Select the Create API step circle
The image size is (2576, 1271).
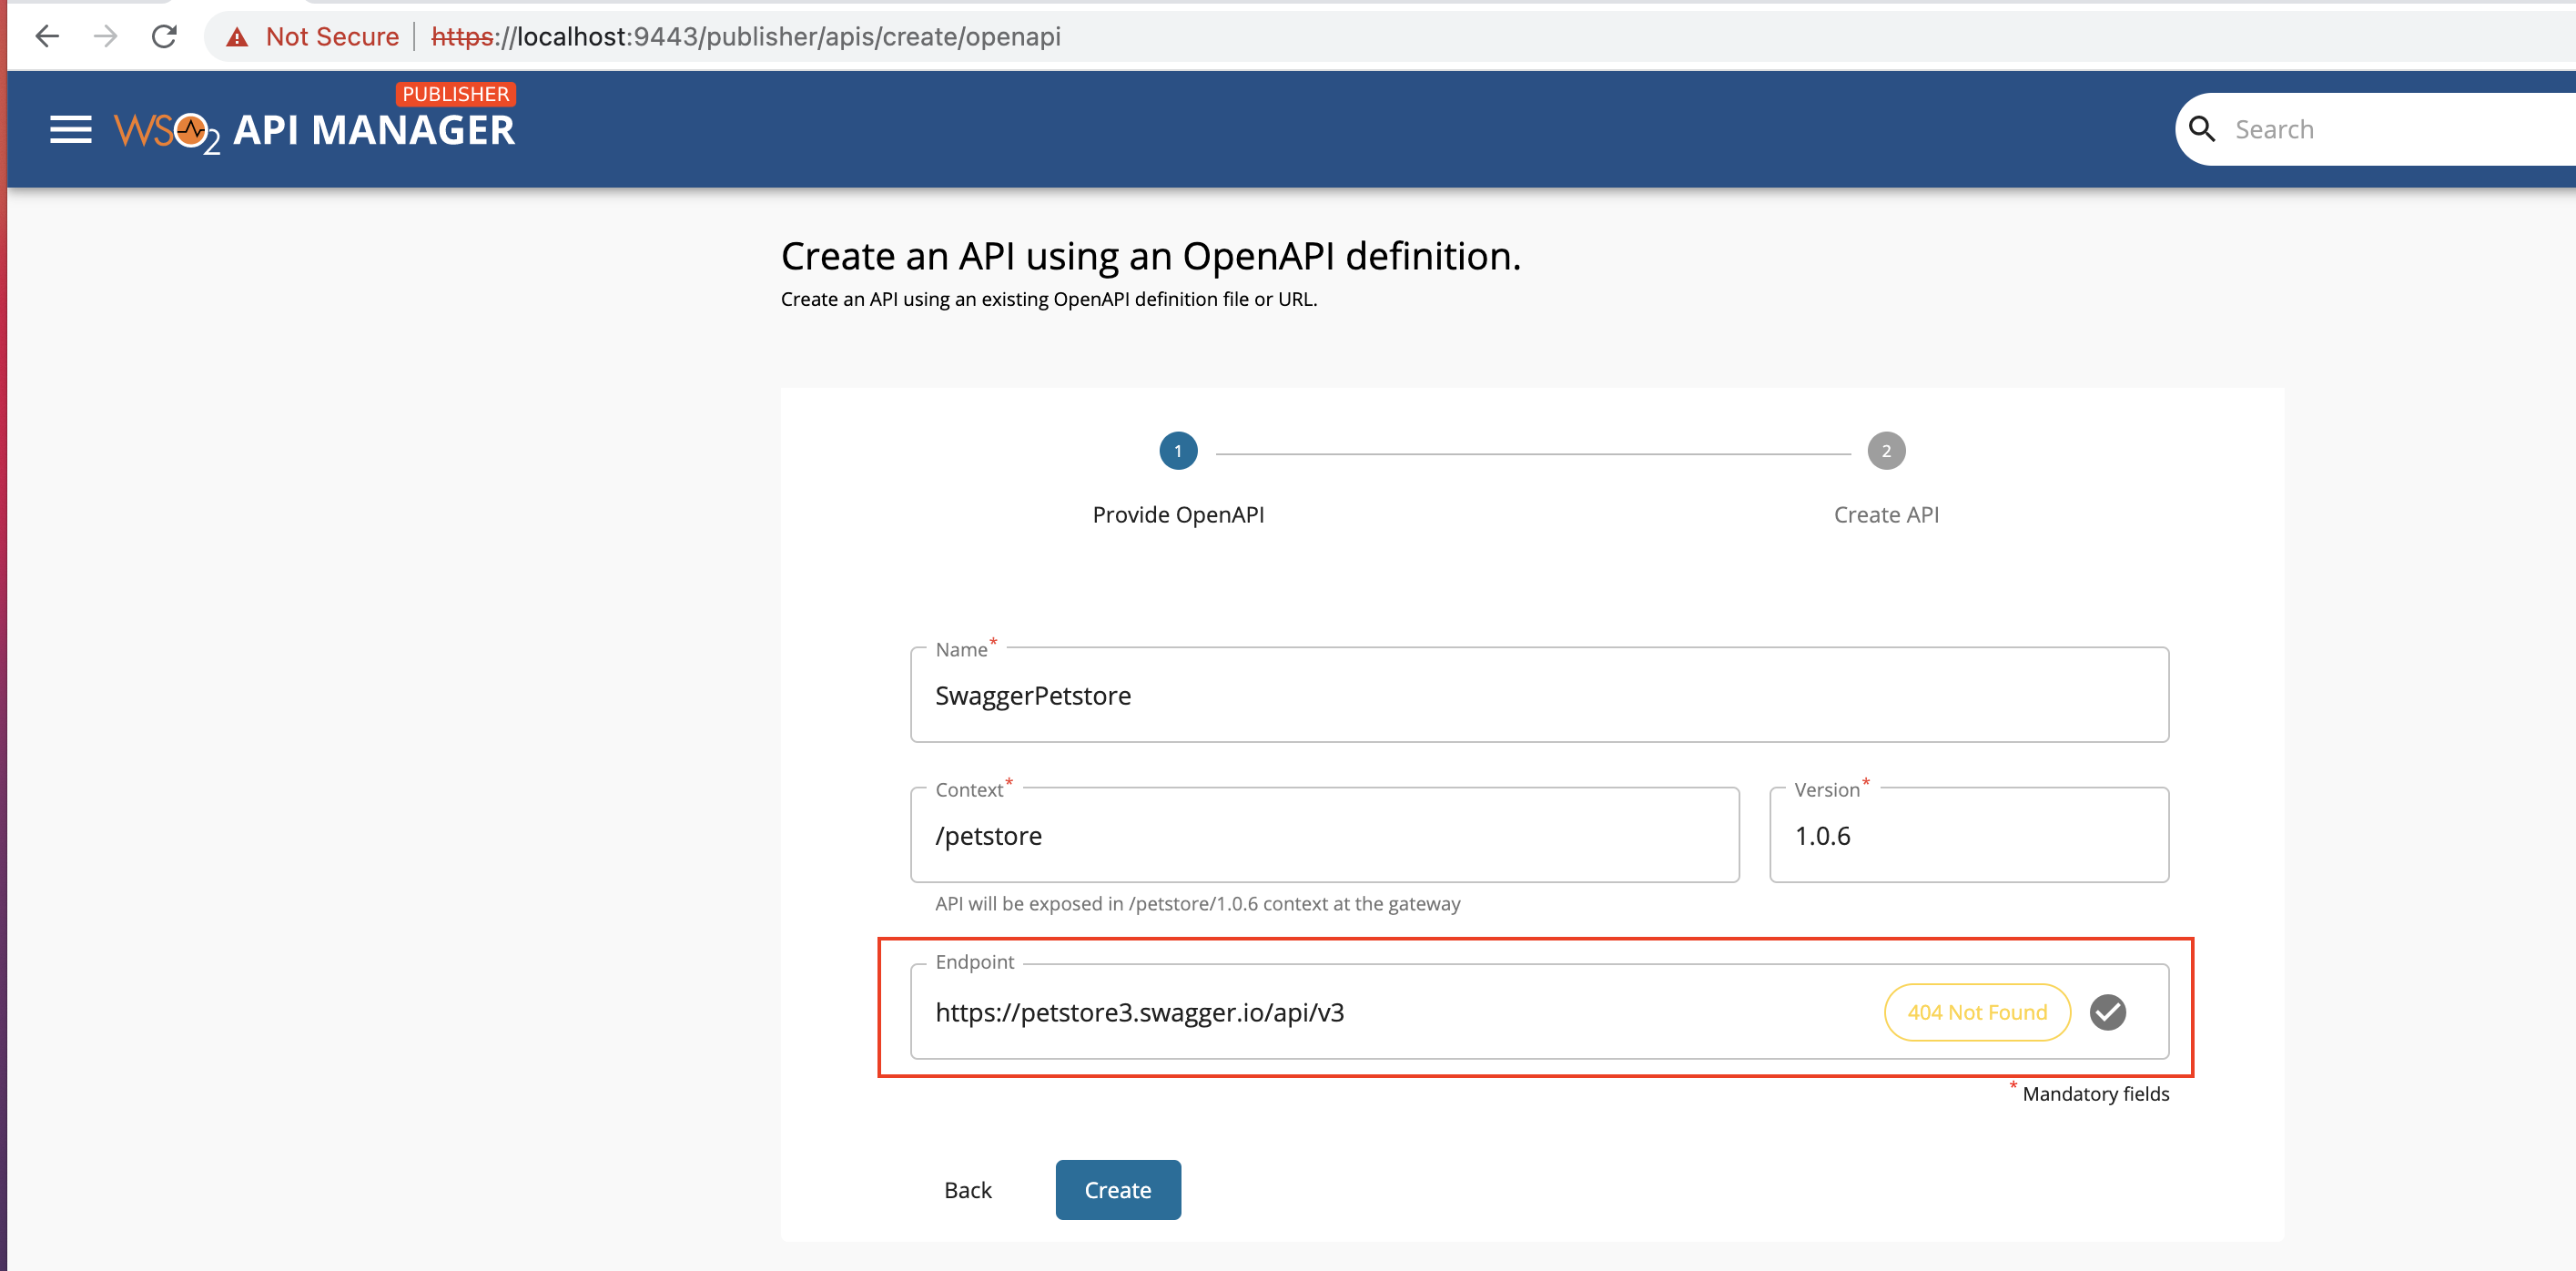pos(1885,451)
